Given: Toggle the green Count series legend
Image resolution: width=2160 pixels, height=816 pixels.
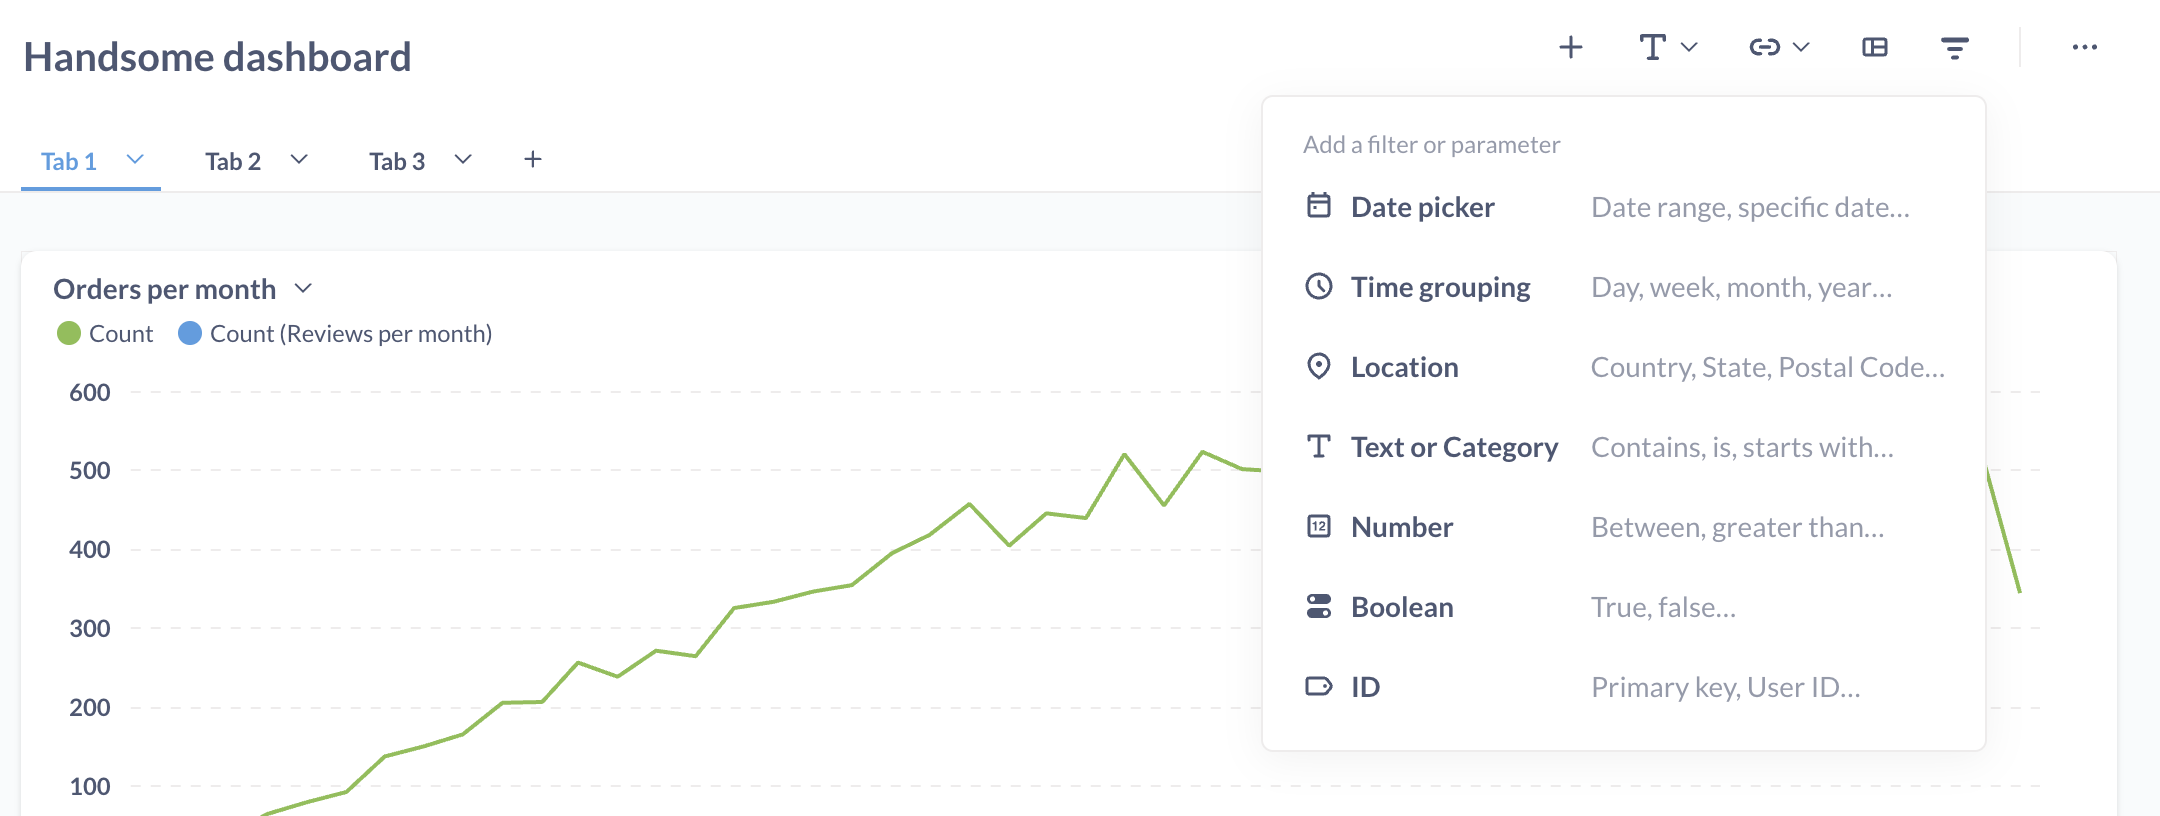Looking at the screenshot, I should click(105, 334).
